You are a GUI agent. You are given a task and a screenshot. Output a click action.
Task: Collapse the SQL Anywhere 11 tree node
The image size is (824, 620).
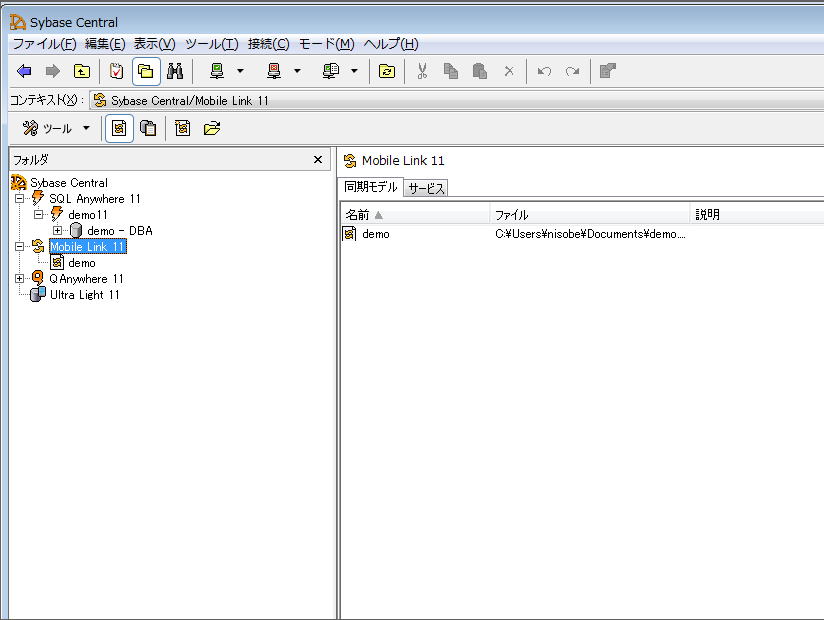tap(20, 199)
